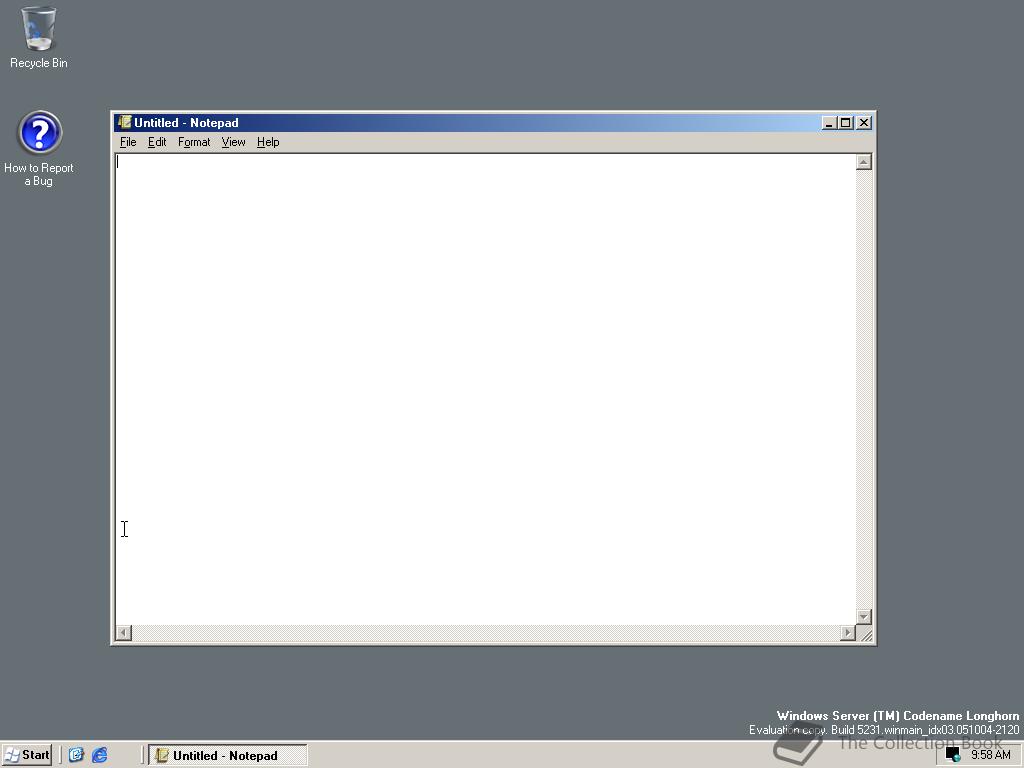Screen dimensions: 1024x768
Task: Open the Help menu in Notepad
Action: pyautogui.click(x=268, y=142)
